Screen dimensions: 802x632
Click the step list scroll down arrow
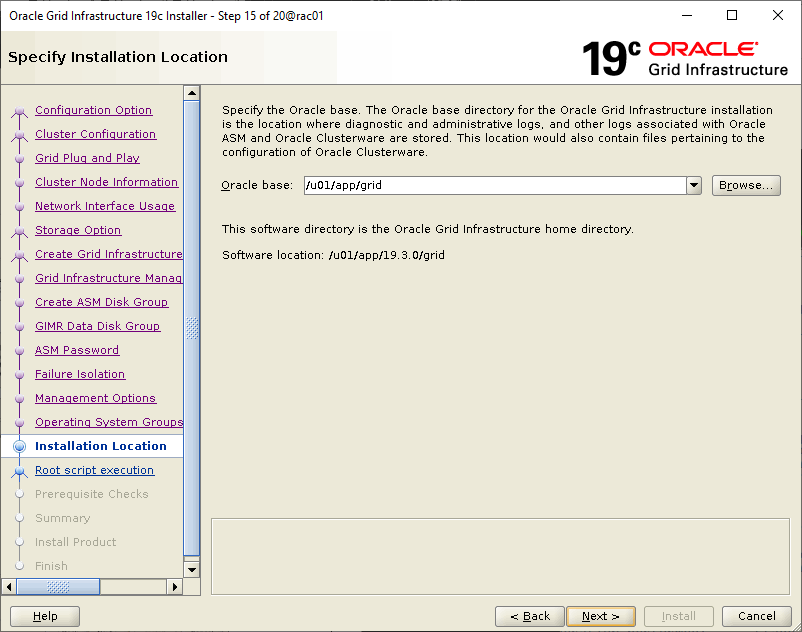click(192, 569)
